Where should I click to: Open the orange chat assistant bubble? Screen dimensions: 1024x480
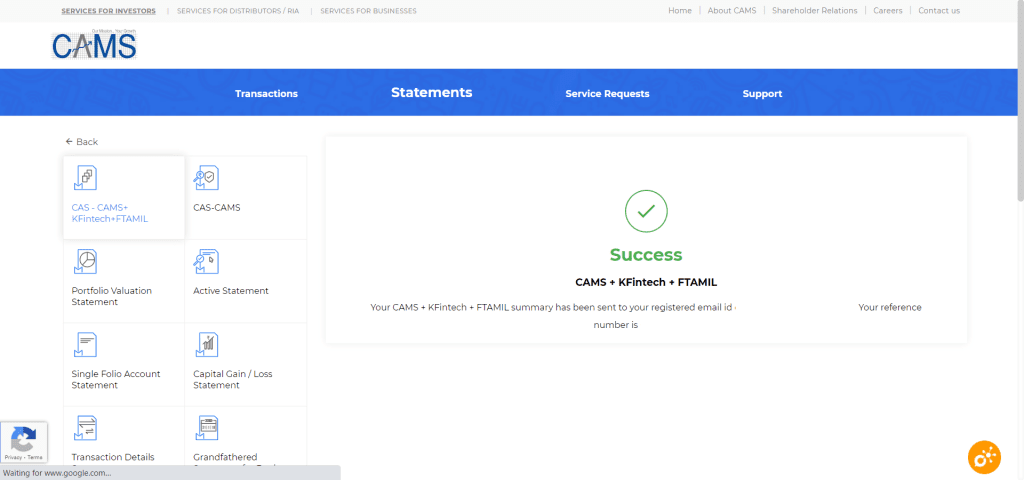point(984,458)
